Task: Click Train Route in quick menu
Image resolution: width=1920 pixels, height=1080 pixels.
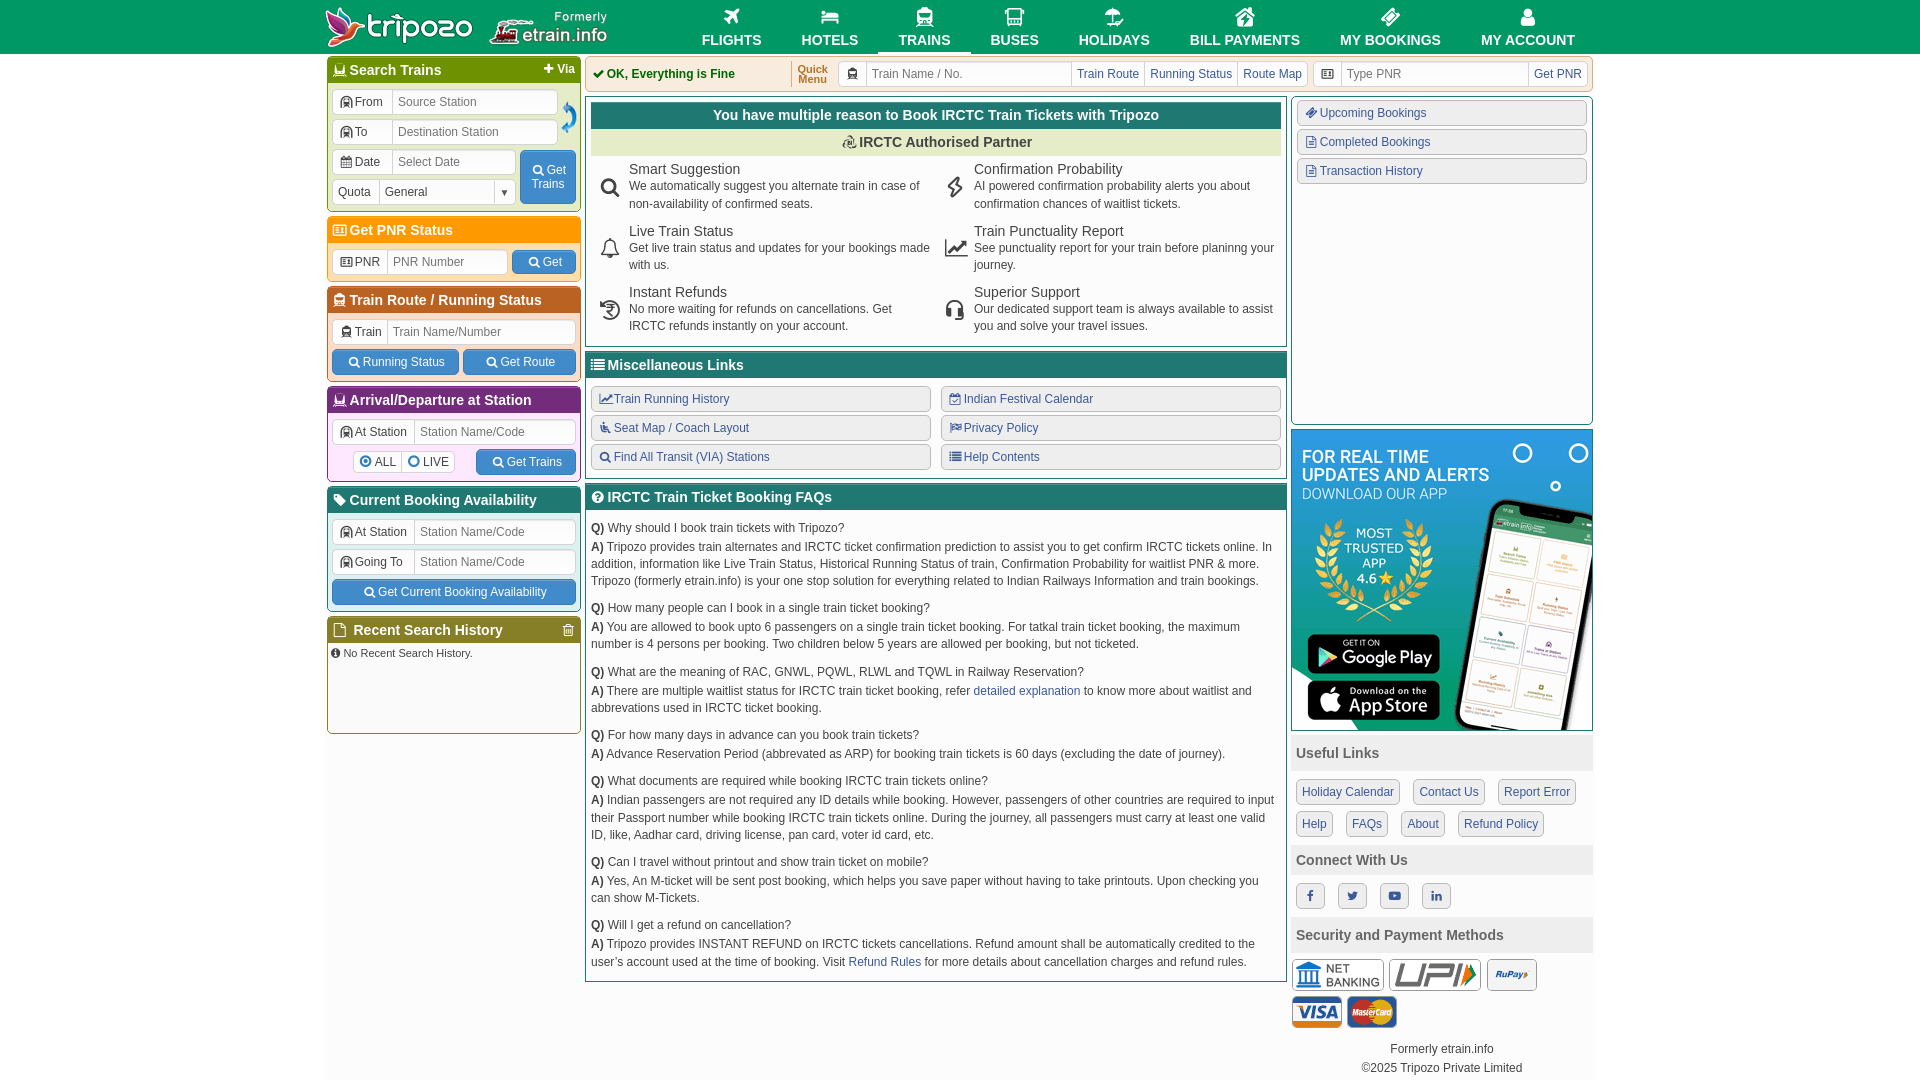Action: click(1107, 74)
